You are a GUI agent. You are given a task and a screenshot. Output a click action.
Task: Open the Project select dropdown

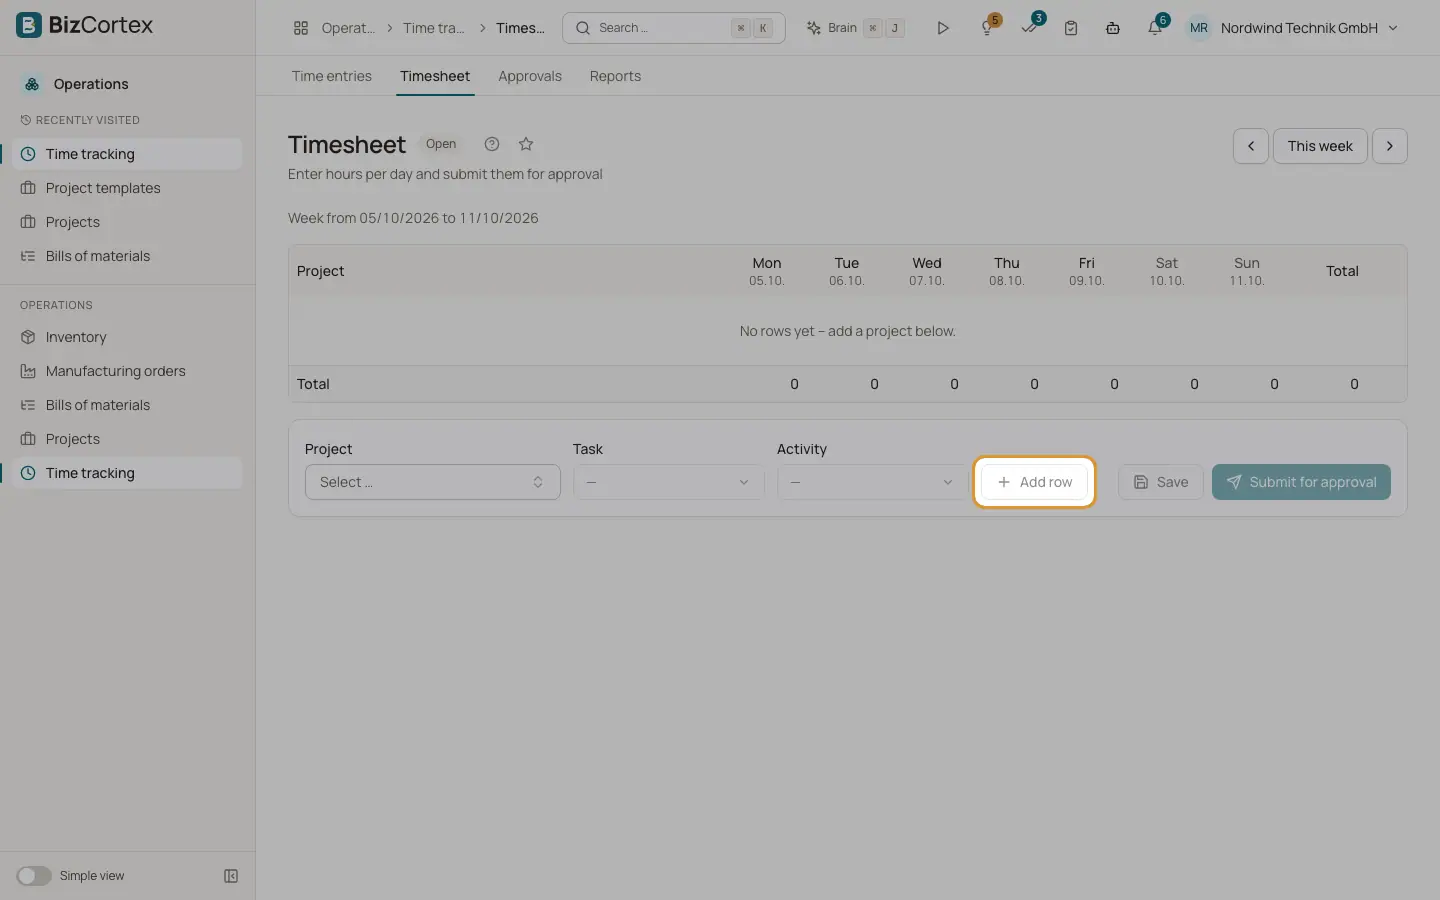click(x=432, y=482)
